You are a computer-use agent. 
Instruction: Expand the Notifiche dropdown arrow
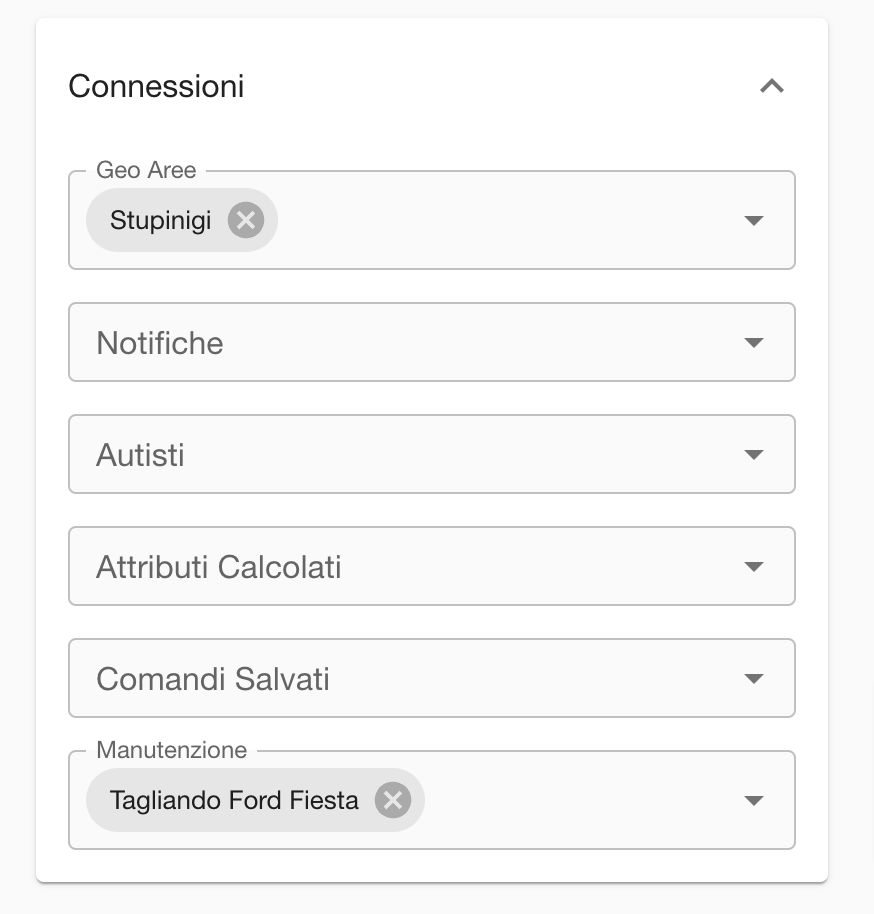coord(754,343)
